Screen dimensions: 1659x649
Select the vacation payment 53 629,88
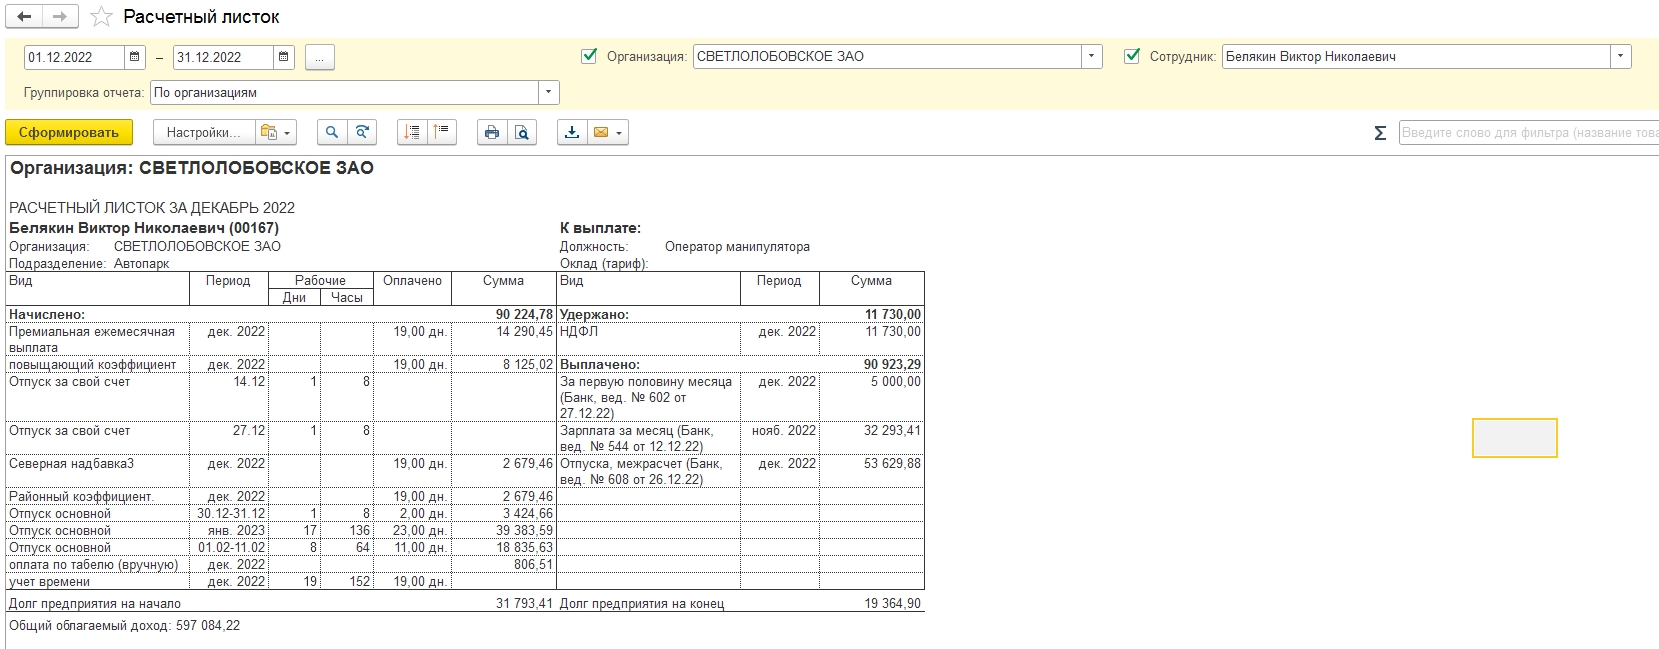[892, 464]
